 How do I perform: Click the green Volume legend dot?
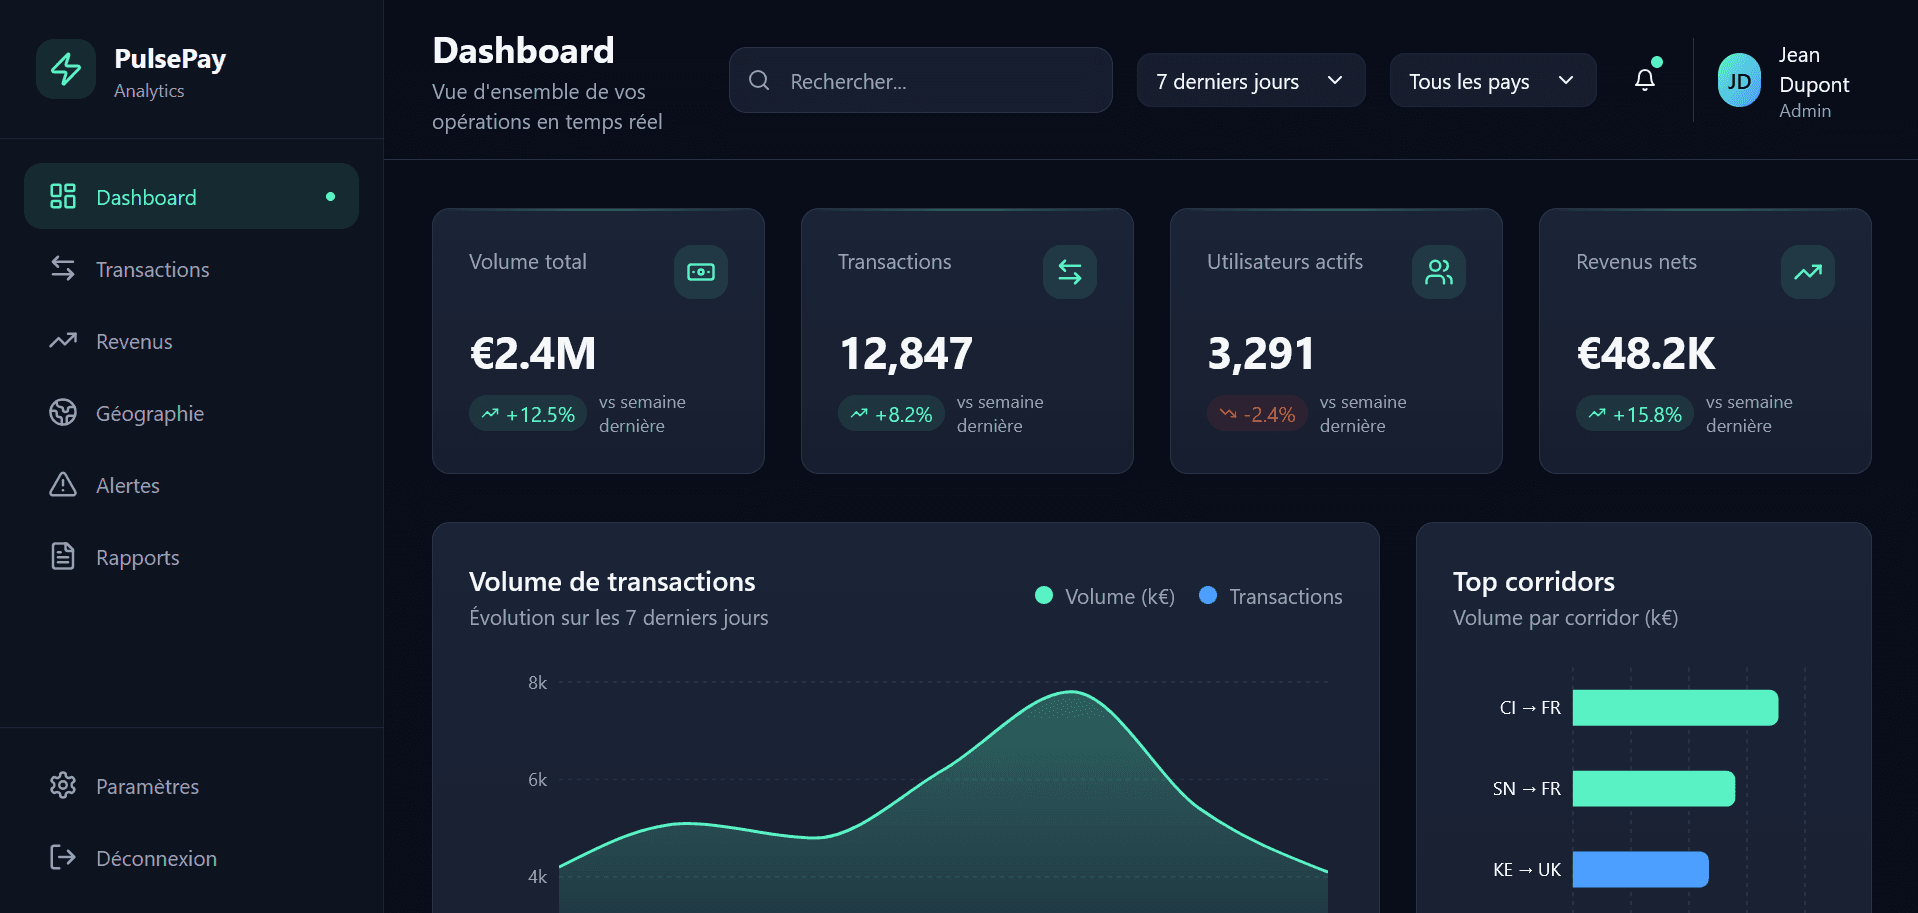(x=1044, y=595)
